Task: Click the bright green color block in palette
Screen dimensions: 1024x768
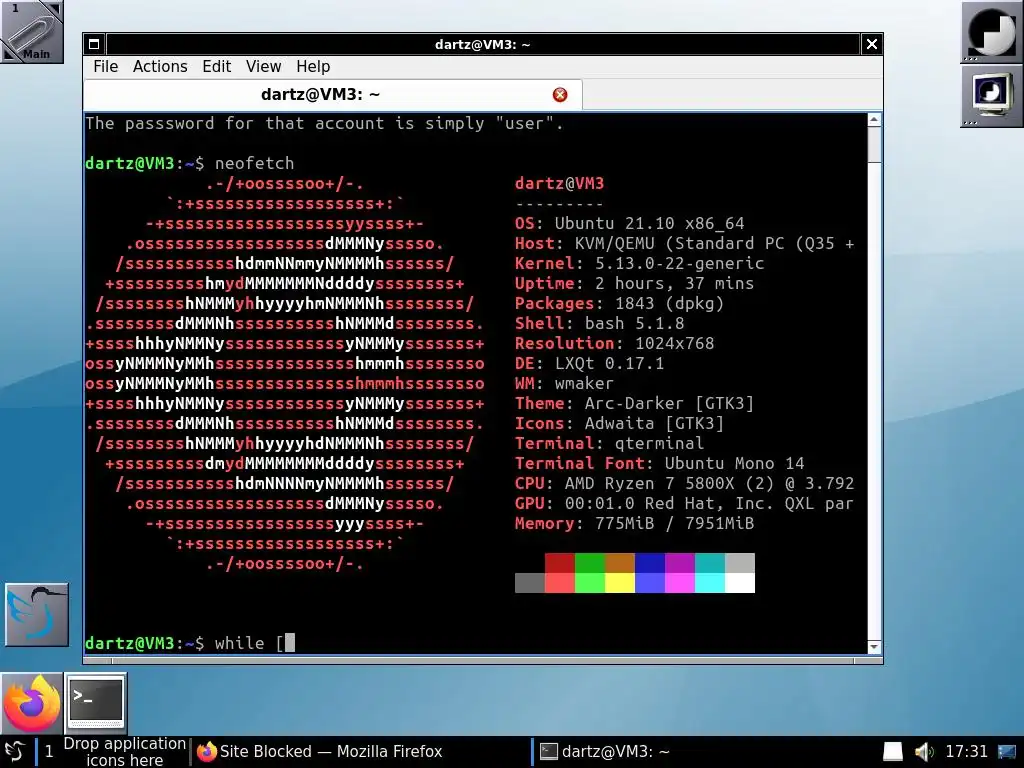Action: [590, 583]
